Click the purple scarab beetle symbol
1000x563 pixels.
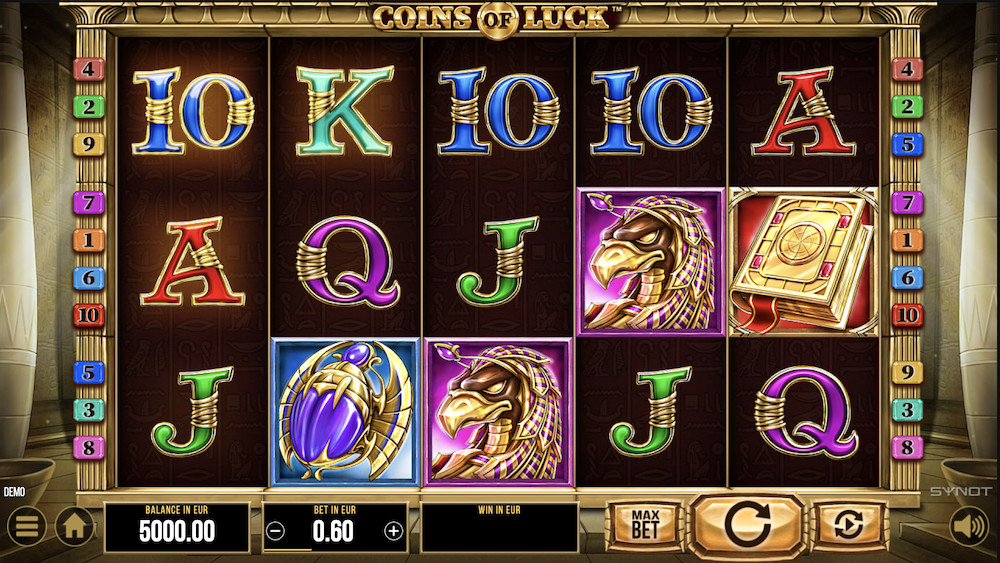click(x=345, y=412)
